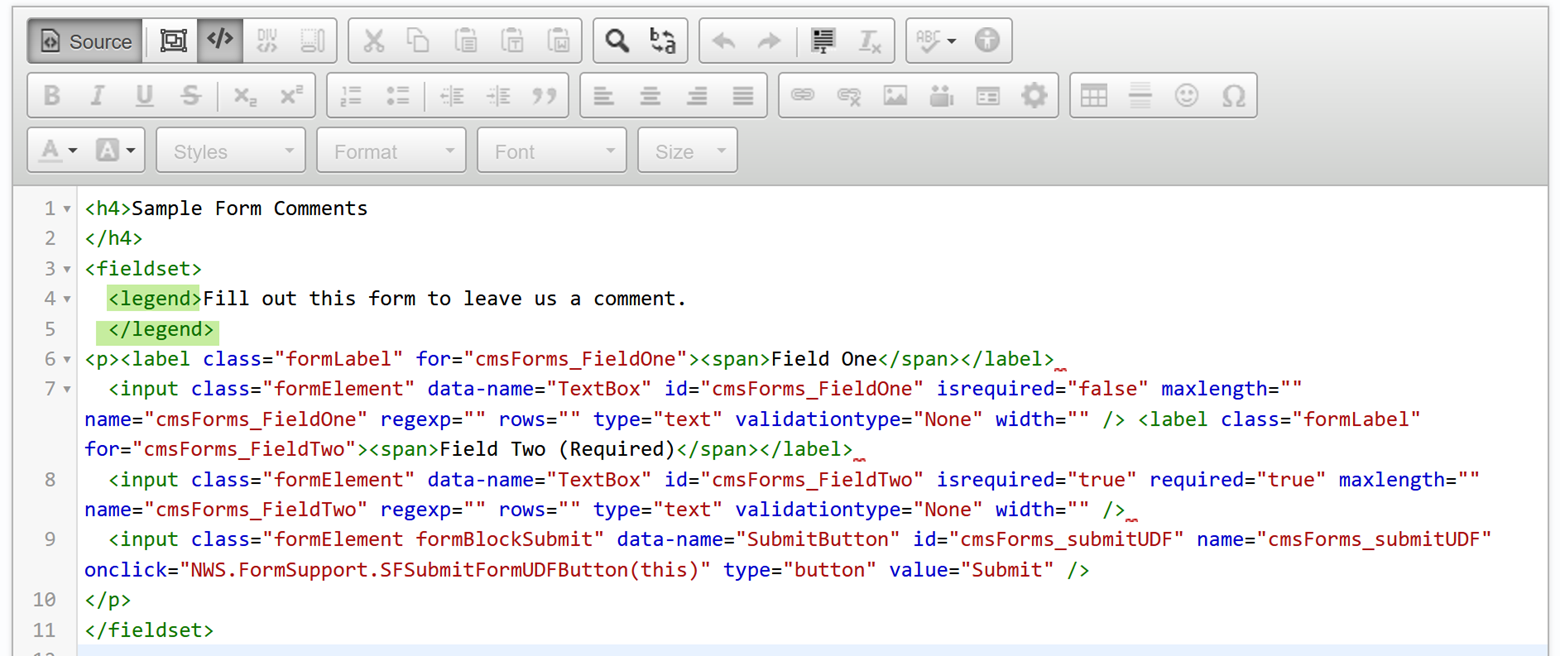This screenshot has height=656, width=1560.
Task: Open Find with the magnifier icon
Action: (x=617, y=41)
